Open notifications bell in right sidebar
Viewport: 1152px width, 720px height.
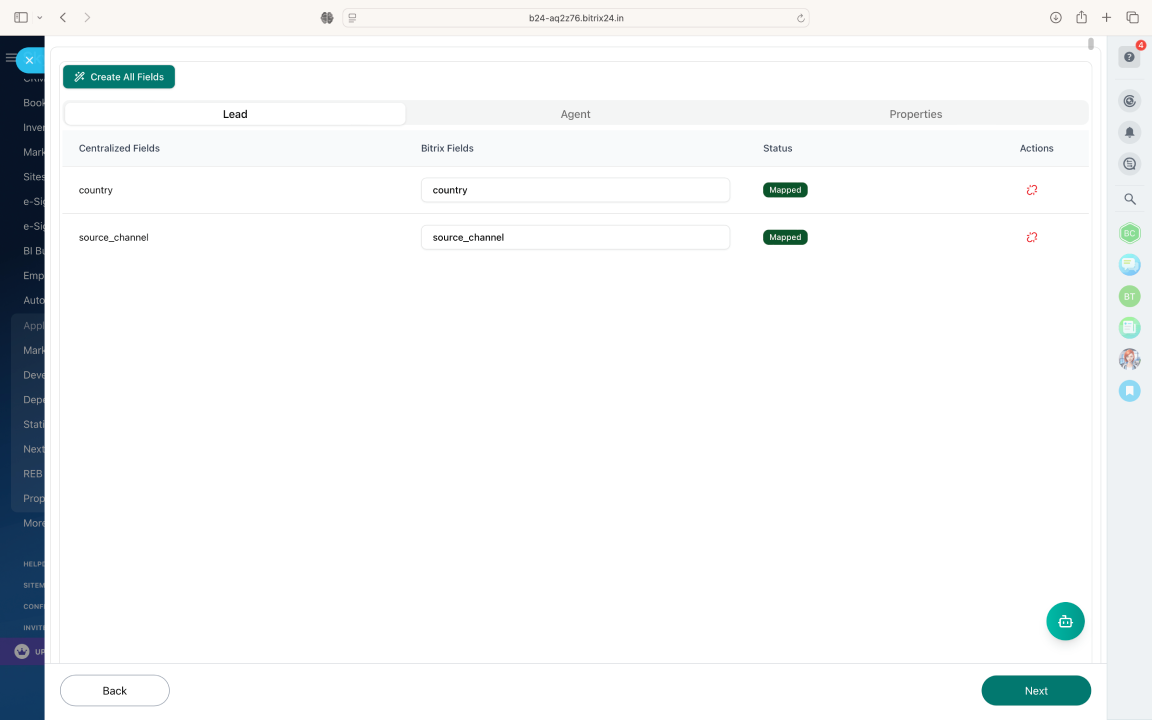1129,132
